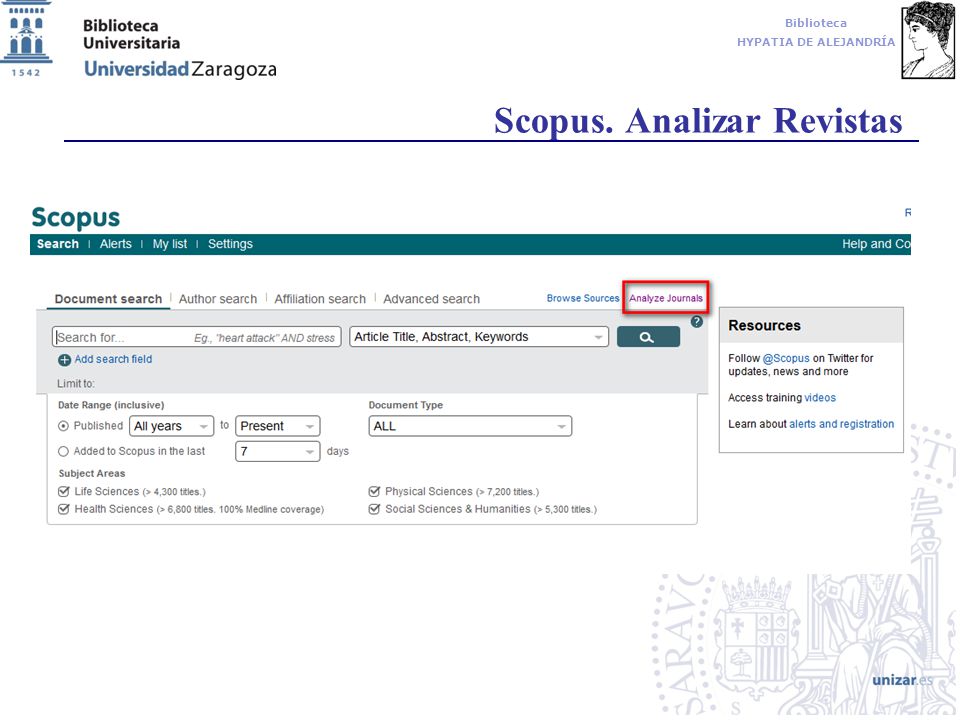
Task: Open the training videos link
Action: point(820,398)
